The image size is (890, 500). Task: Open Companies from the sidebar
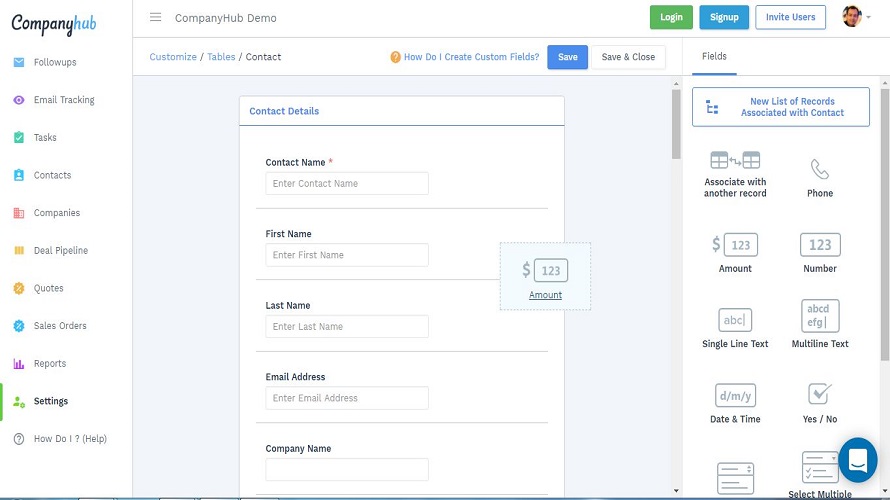click(x=56, y=213)
